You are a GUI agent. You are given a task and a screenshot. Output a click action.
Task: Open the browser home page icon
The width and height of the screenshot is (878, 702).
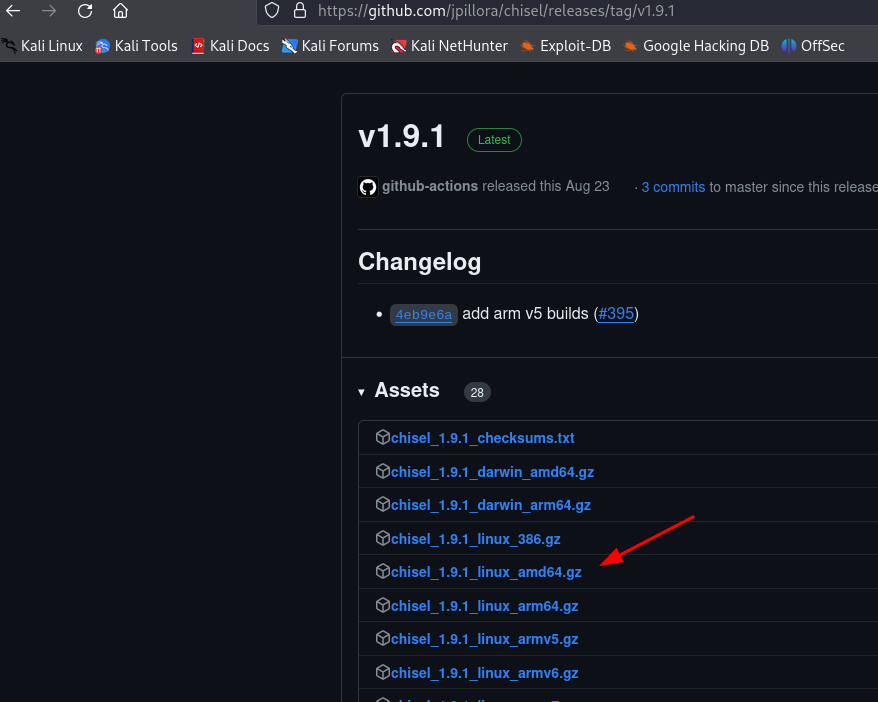[x=120, y=11]
